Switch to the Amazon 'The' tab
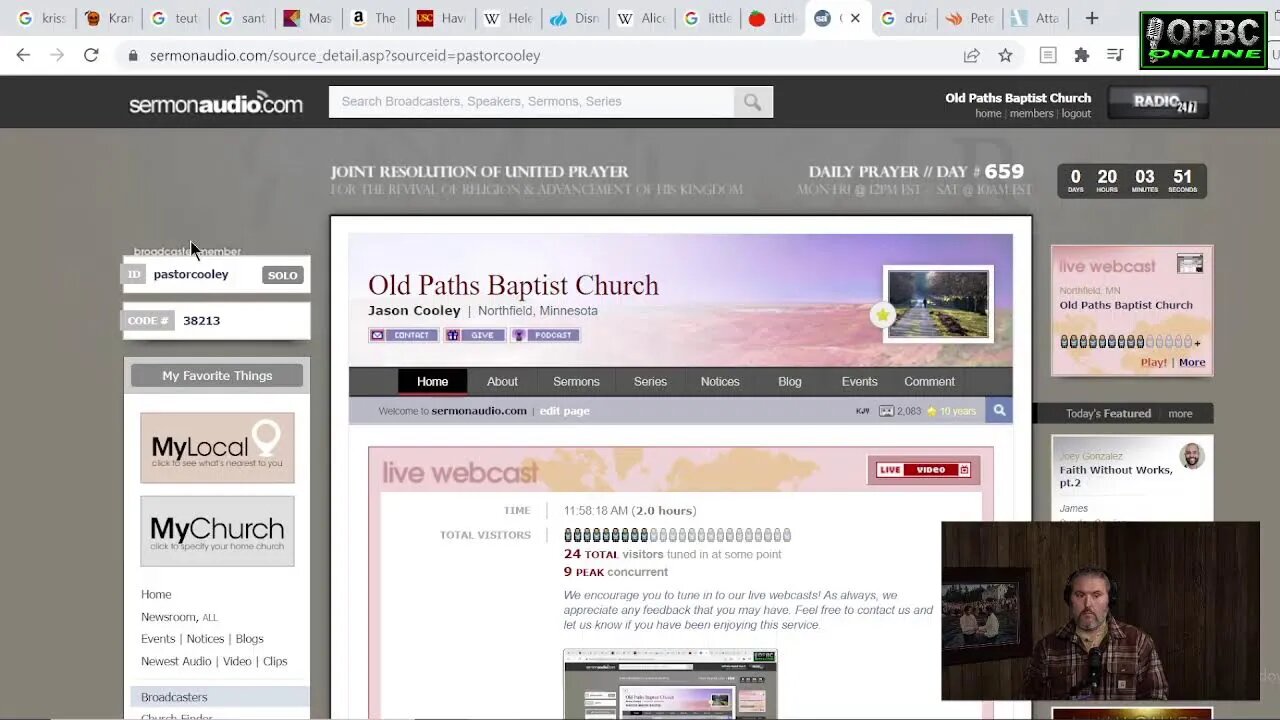 (374, 18)
